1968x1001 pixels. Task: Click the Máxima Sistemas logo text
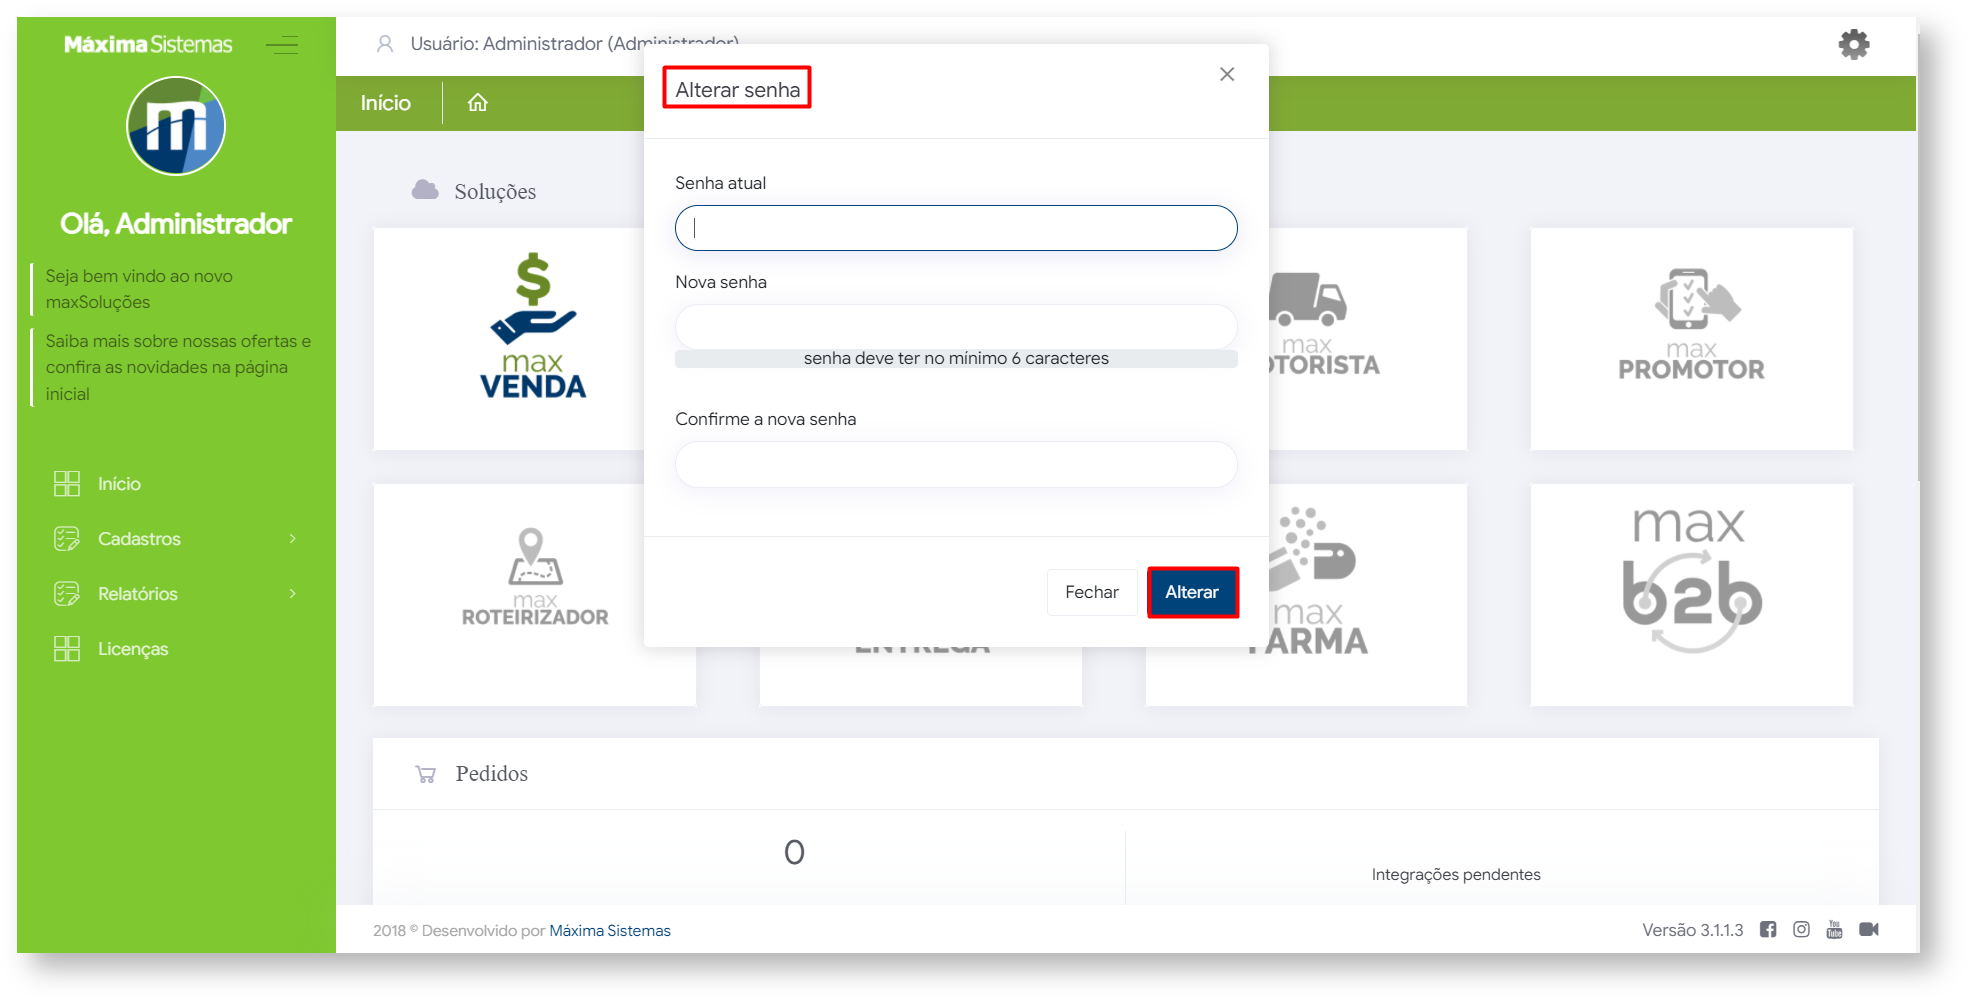click(148, 44)
